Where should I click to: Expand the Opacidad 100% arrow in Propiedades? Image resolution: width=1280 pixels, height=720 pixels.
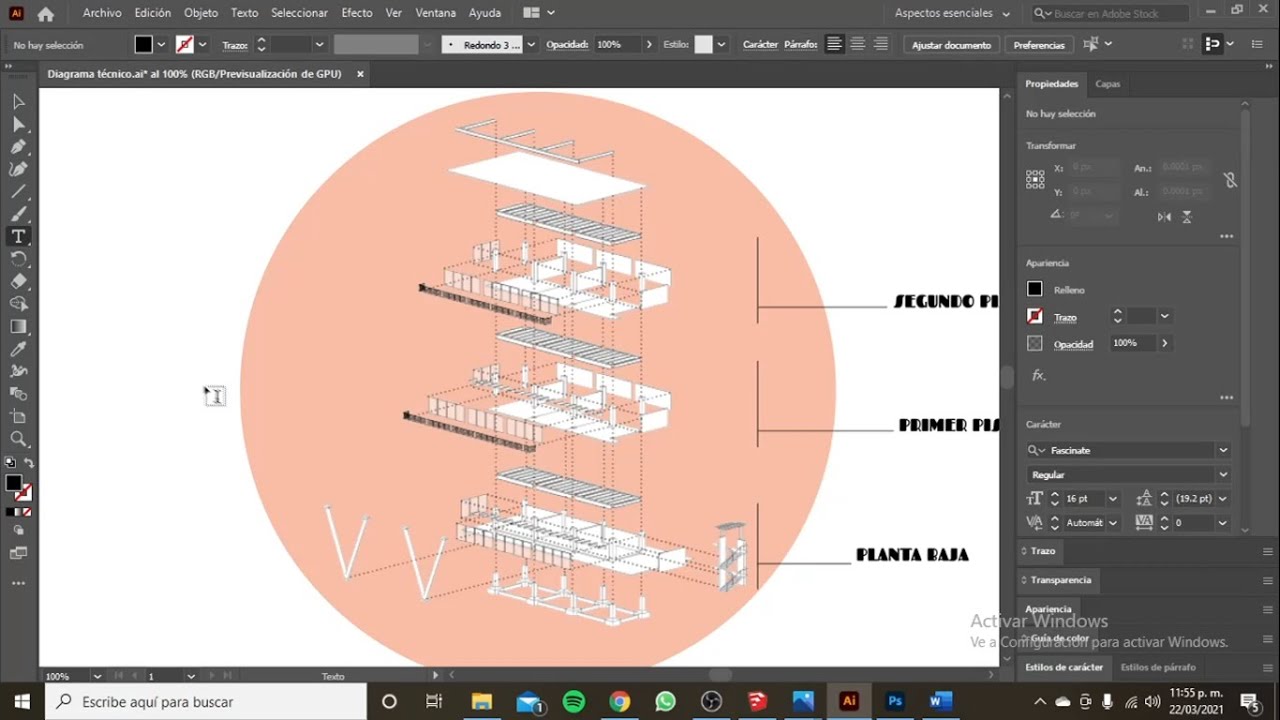tap(1164, 343)
